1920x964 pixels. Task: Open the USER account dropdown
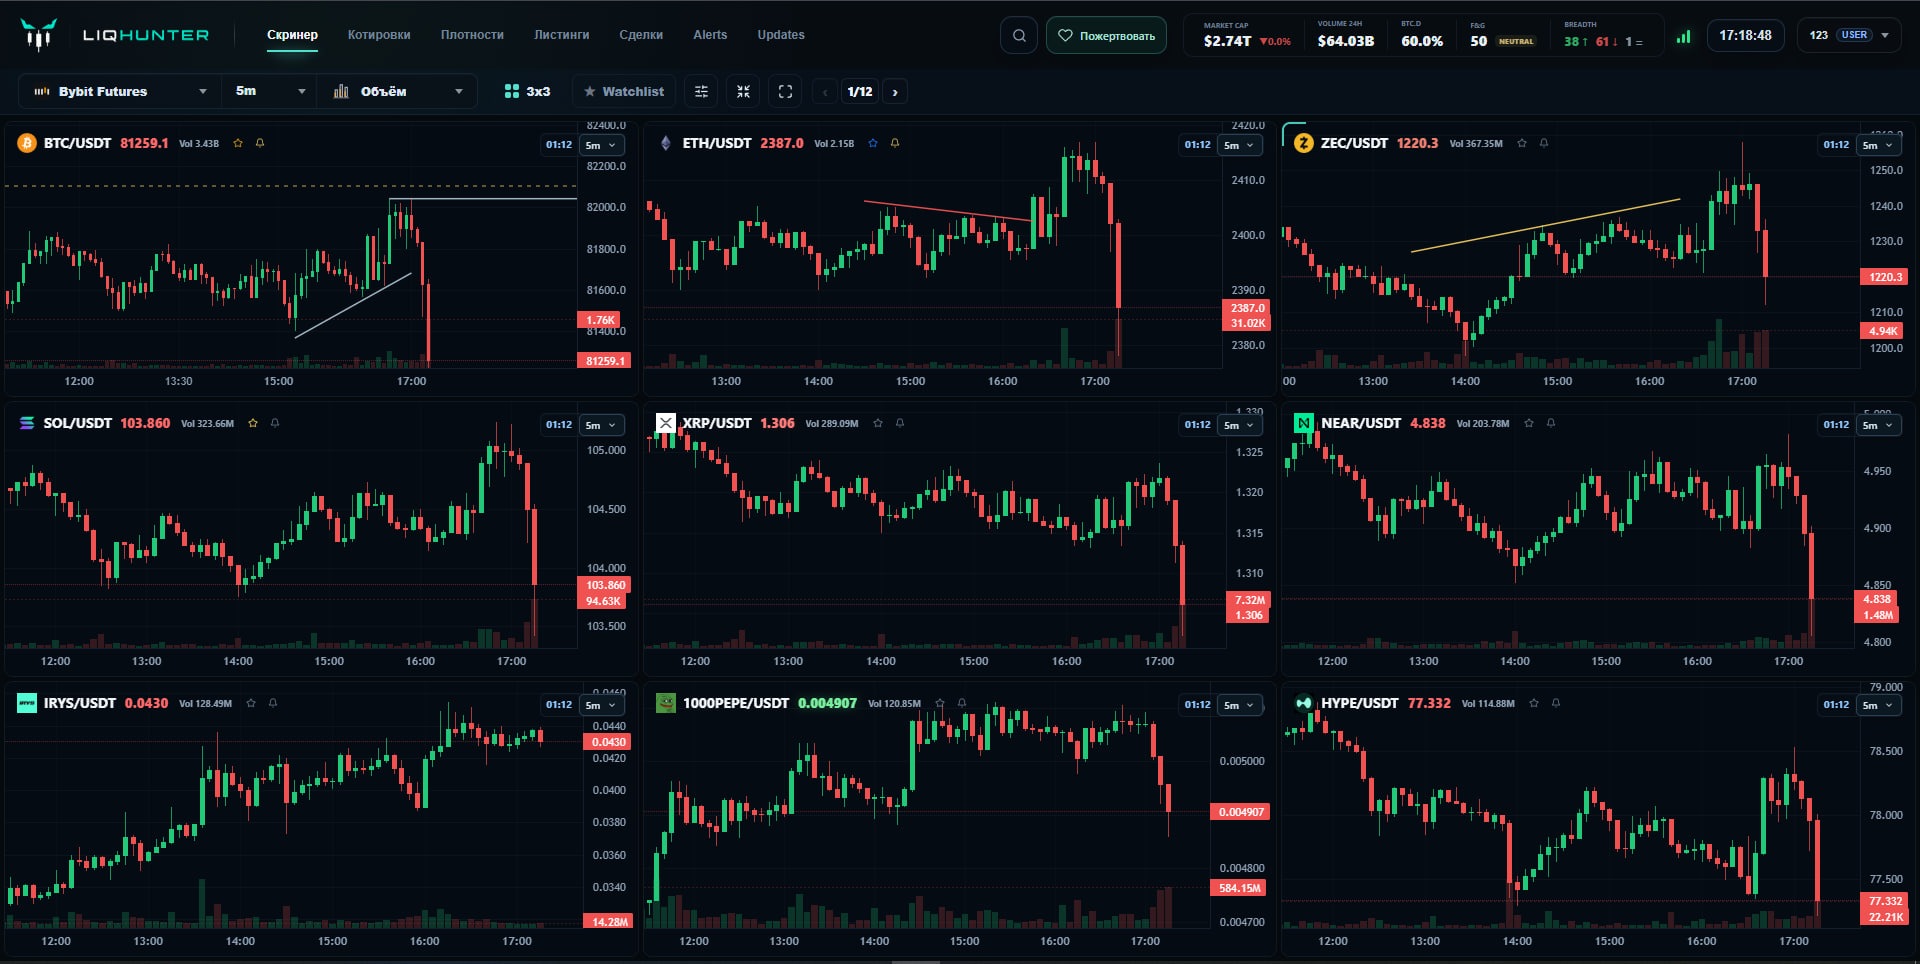pos(1849,35)
